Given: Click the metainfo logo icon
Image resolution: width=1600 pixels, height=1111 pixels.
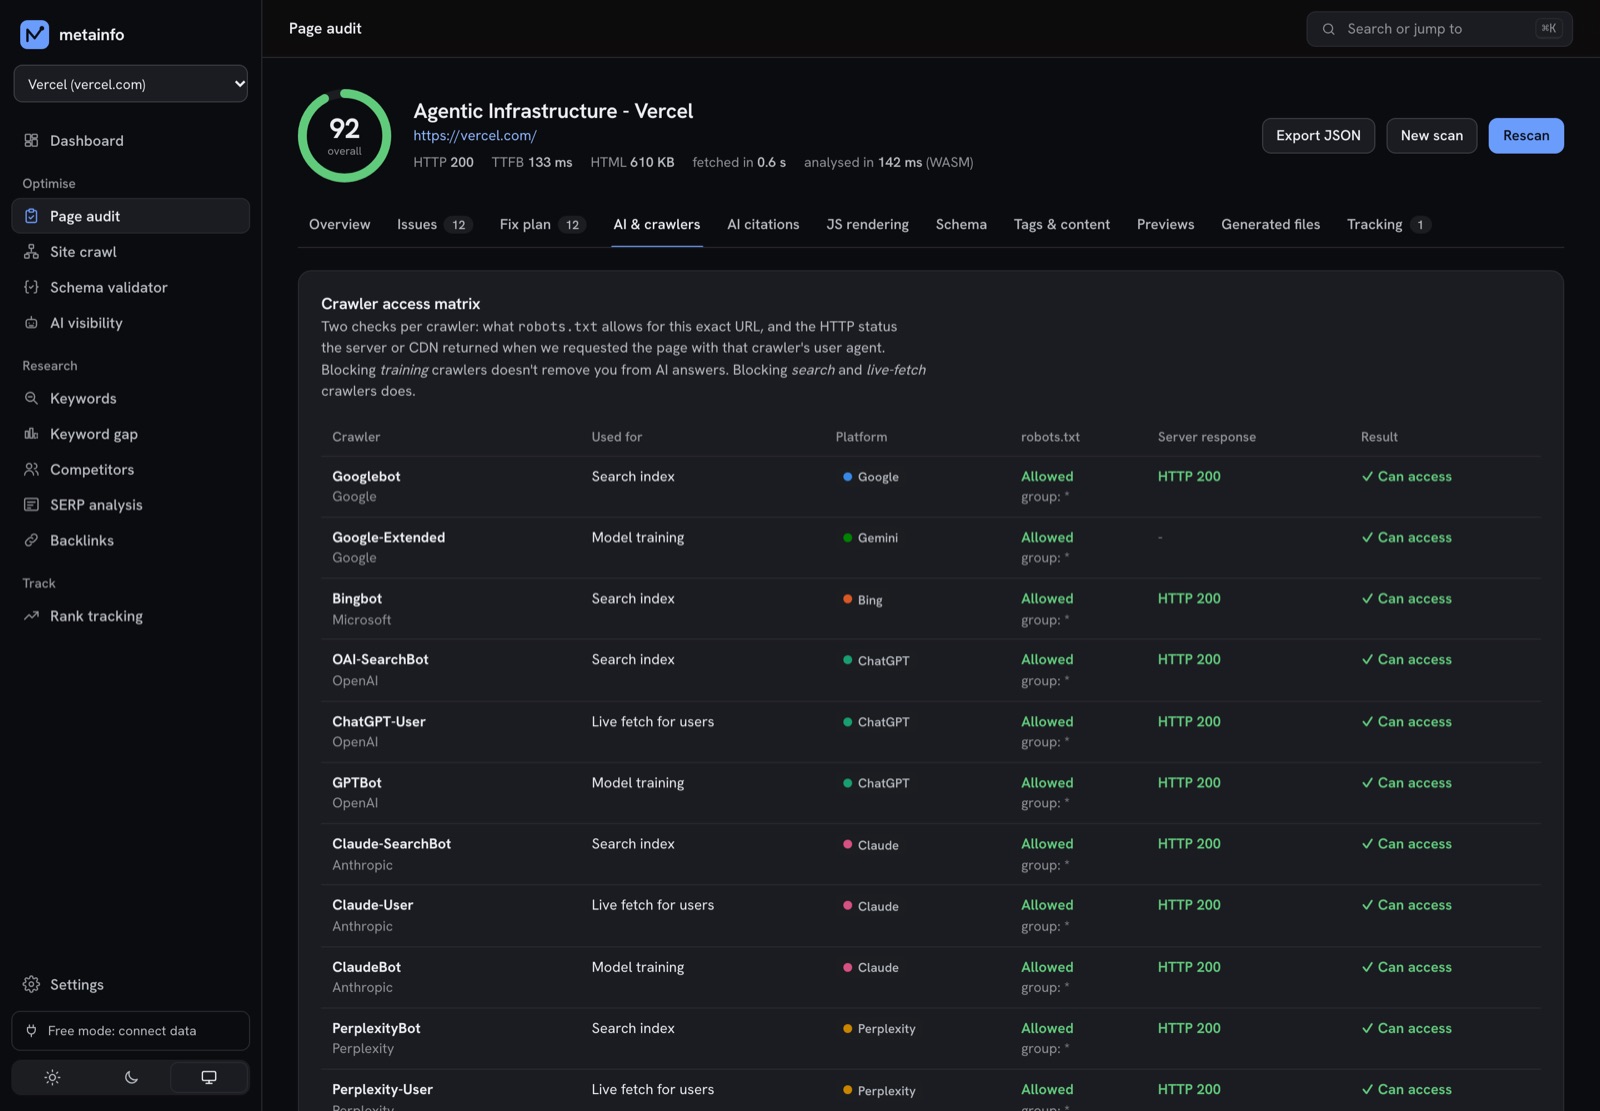Looking at the screenshot, I should [x=34, y=34].
